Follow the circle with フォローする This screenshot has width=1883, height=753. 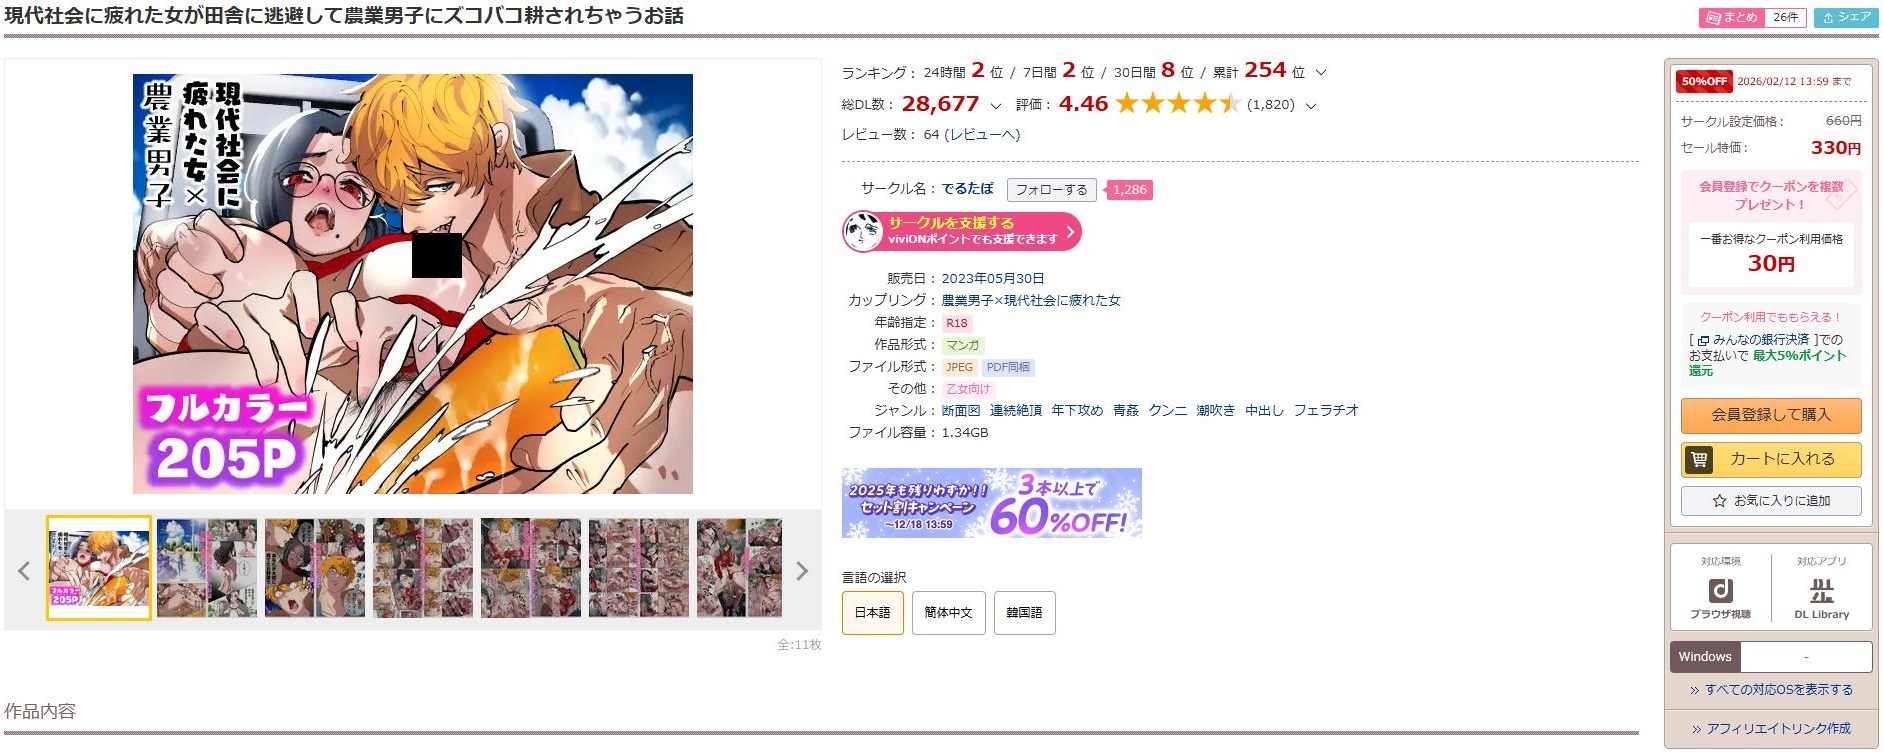click(x=1051, y=190)
